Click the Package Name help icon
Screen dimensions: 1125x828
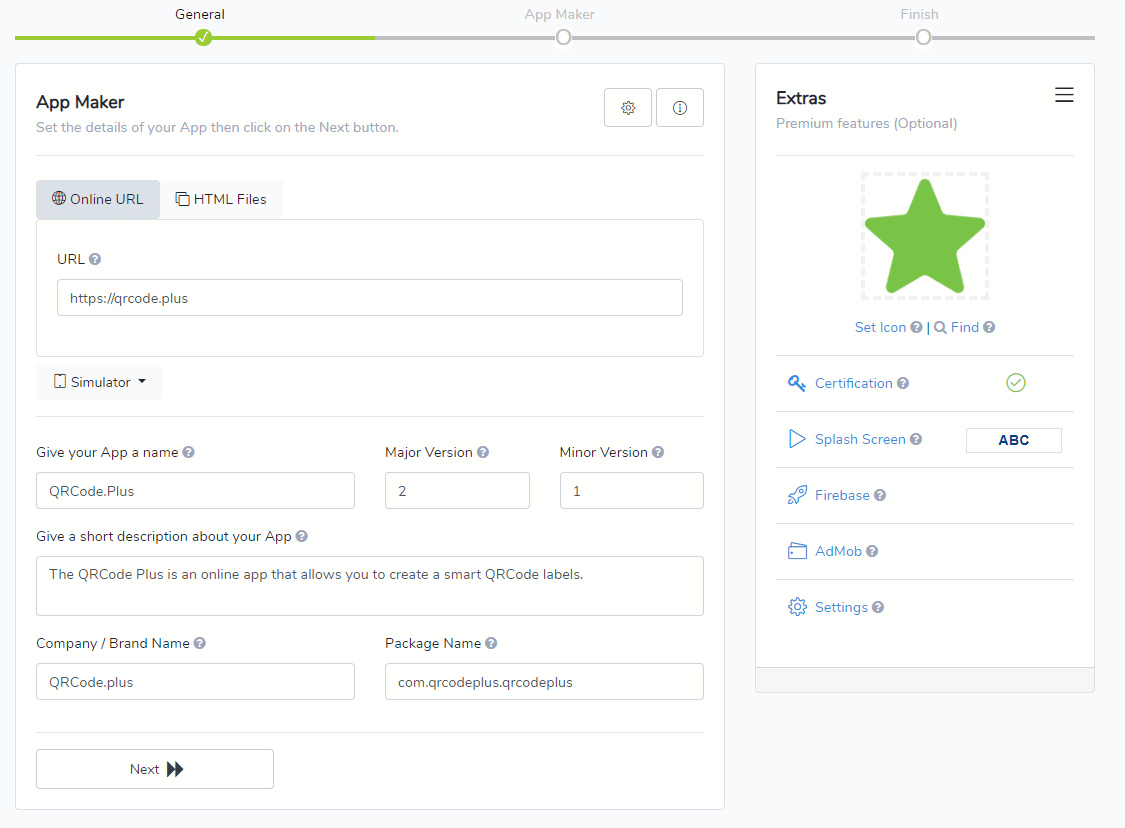[x=491, y=643]
